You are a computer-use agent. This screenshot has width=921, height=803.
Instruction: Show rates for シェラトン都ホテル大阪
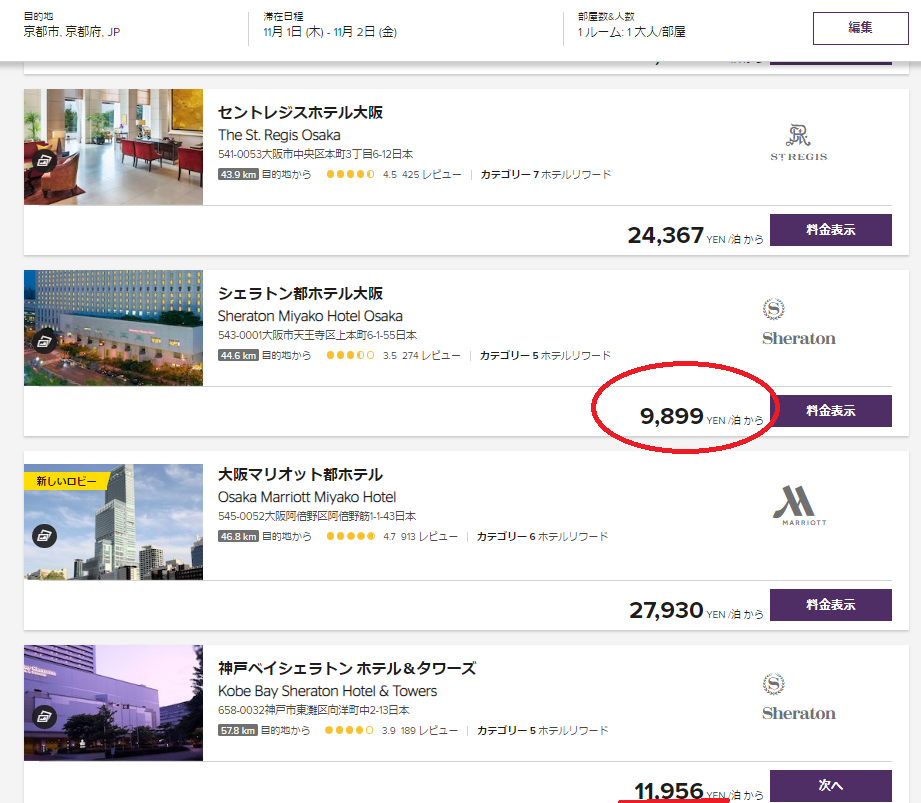click(x=831, y=411)
